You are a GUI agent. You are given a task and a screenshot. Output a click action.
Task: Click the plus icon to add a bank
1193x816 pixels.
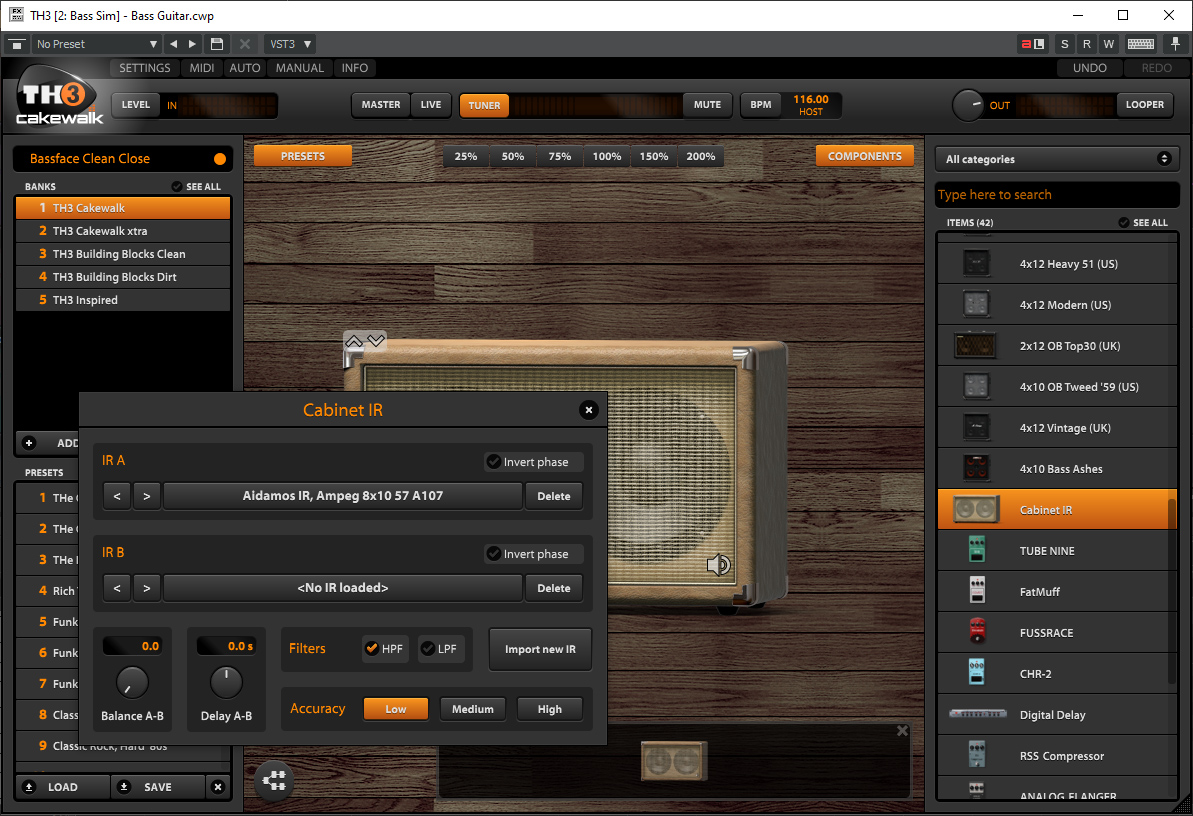point(29,443)
